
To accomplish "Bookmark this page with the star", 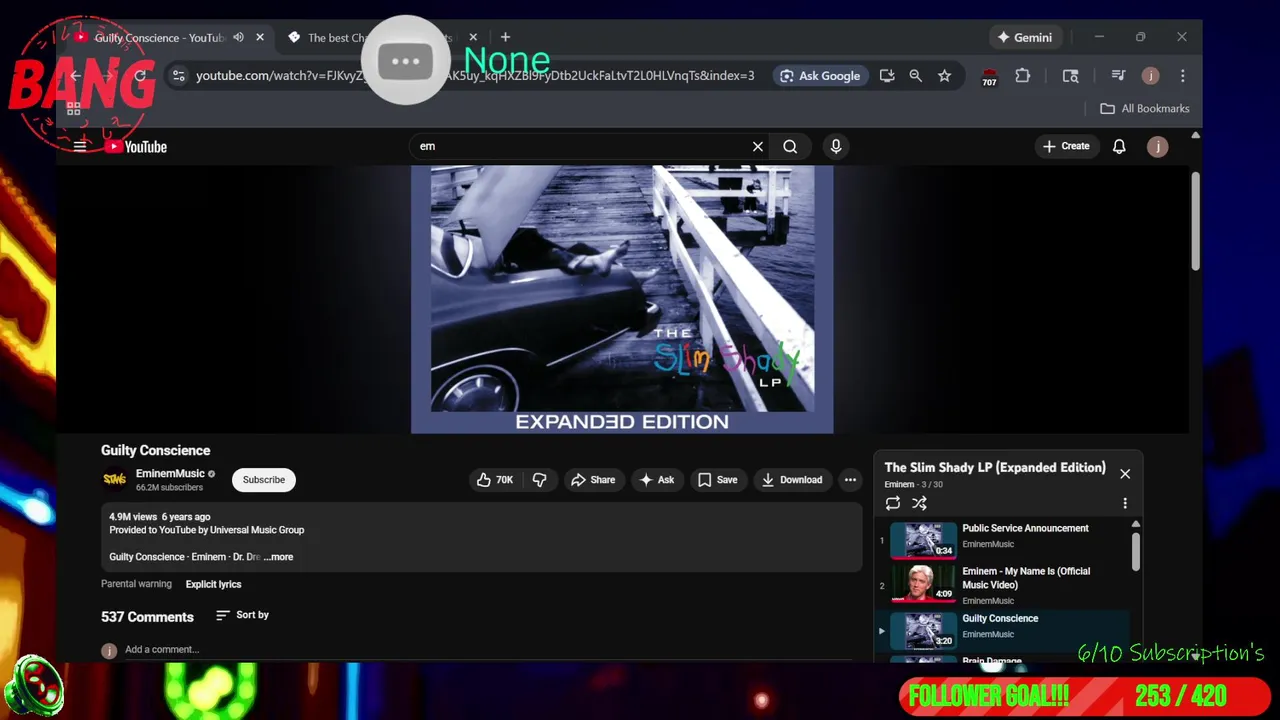I will pyautogui.click(x=944, y=76).
